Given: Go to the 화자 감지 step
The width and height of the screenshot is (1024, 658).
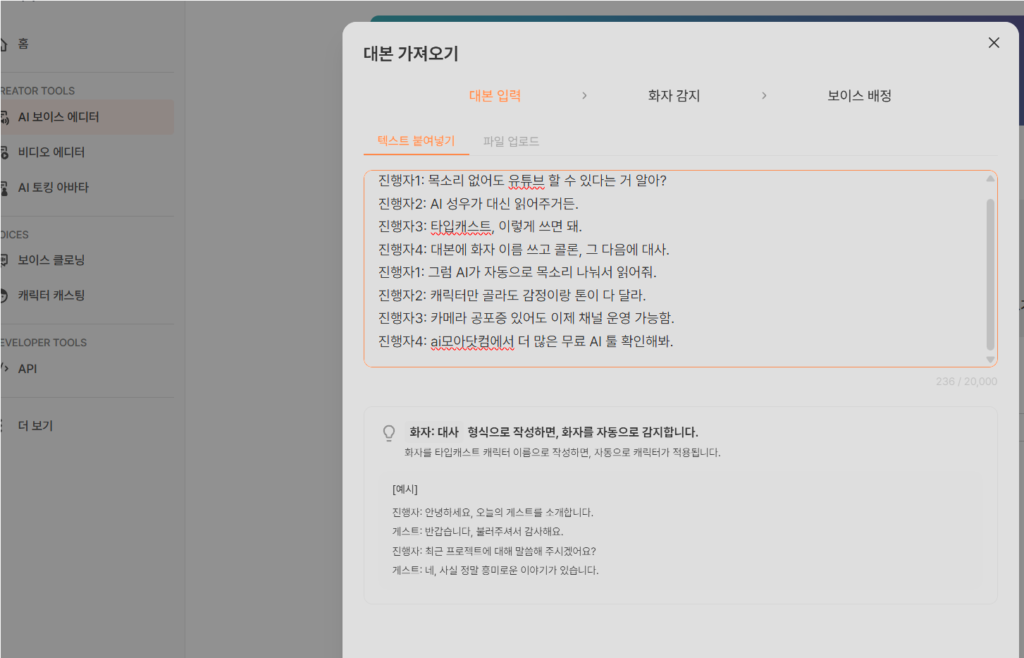Looking at the screenshot, I should point(674,96).
